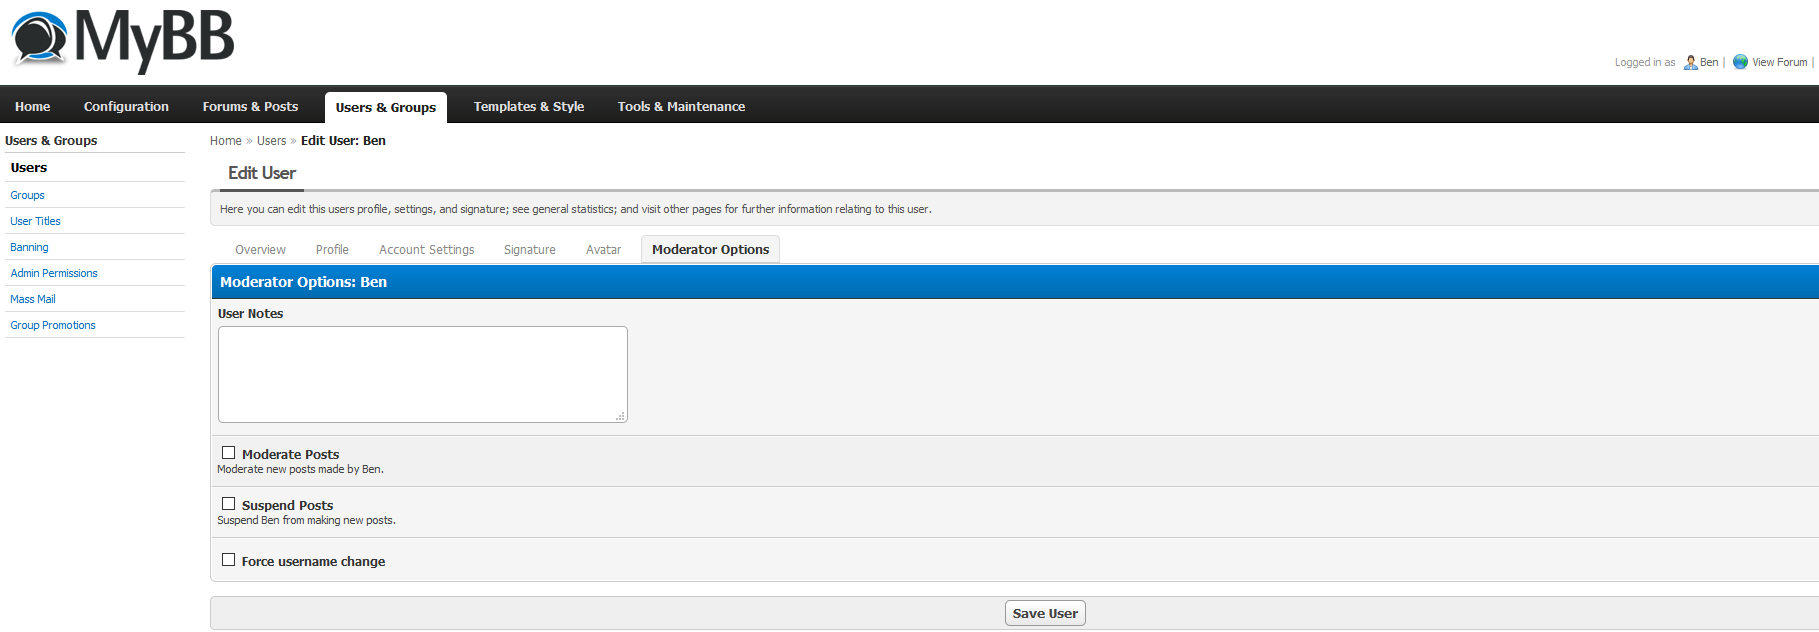The image size is (1819, 632).
Task: Open Templates & Style menu
Action: click(528, 107)
